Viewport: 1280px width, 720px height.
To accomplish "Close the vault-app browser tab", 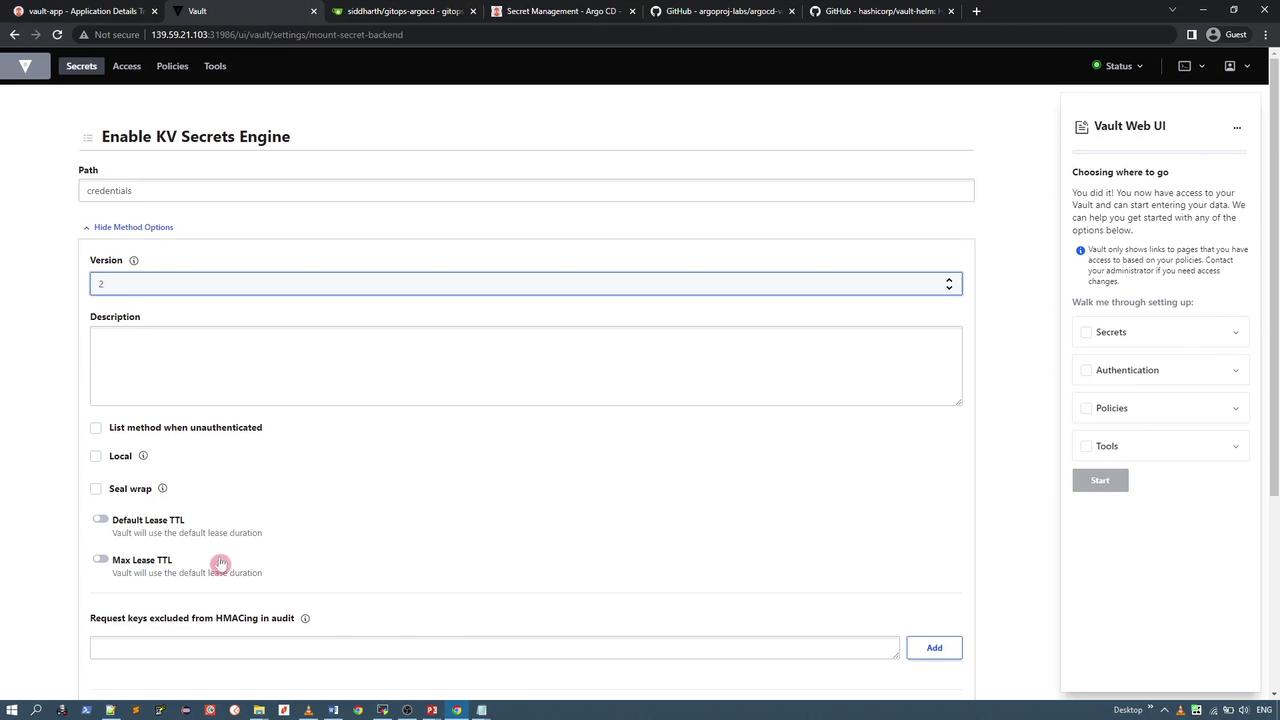I will [154, 11].
